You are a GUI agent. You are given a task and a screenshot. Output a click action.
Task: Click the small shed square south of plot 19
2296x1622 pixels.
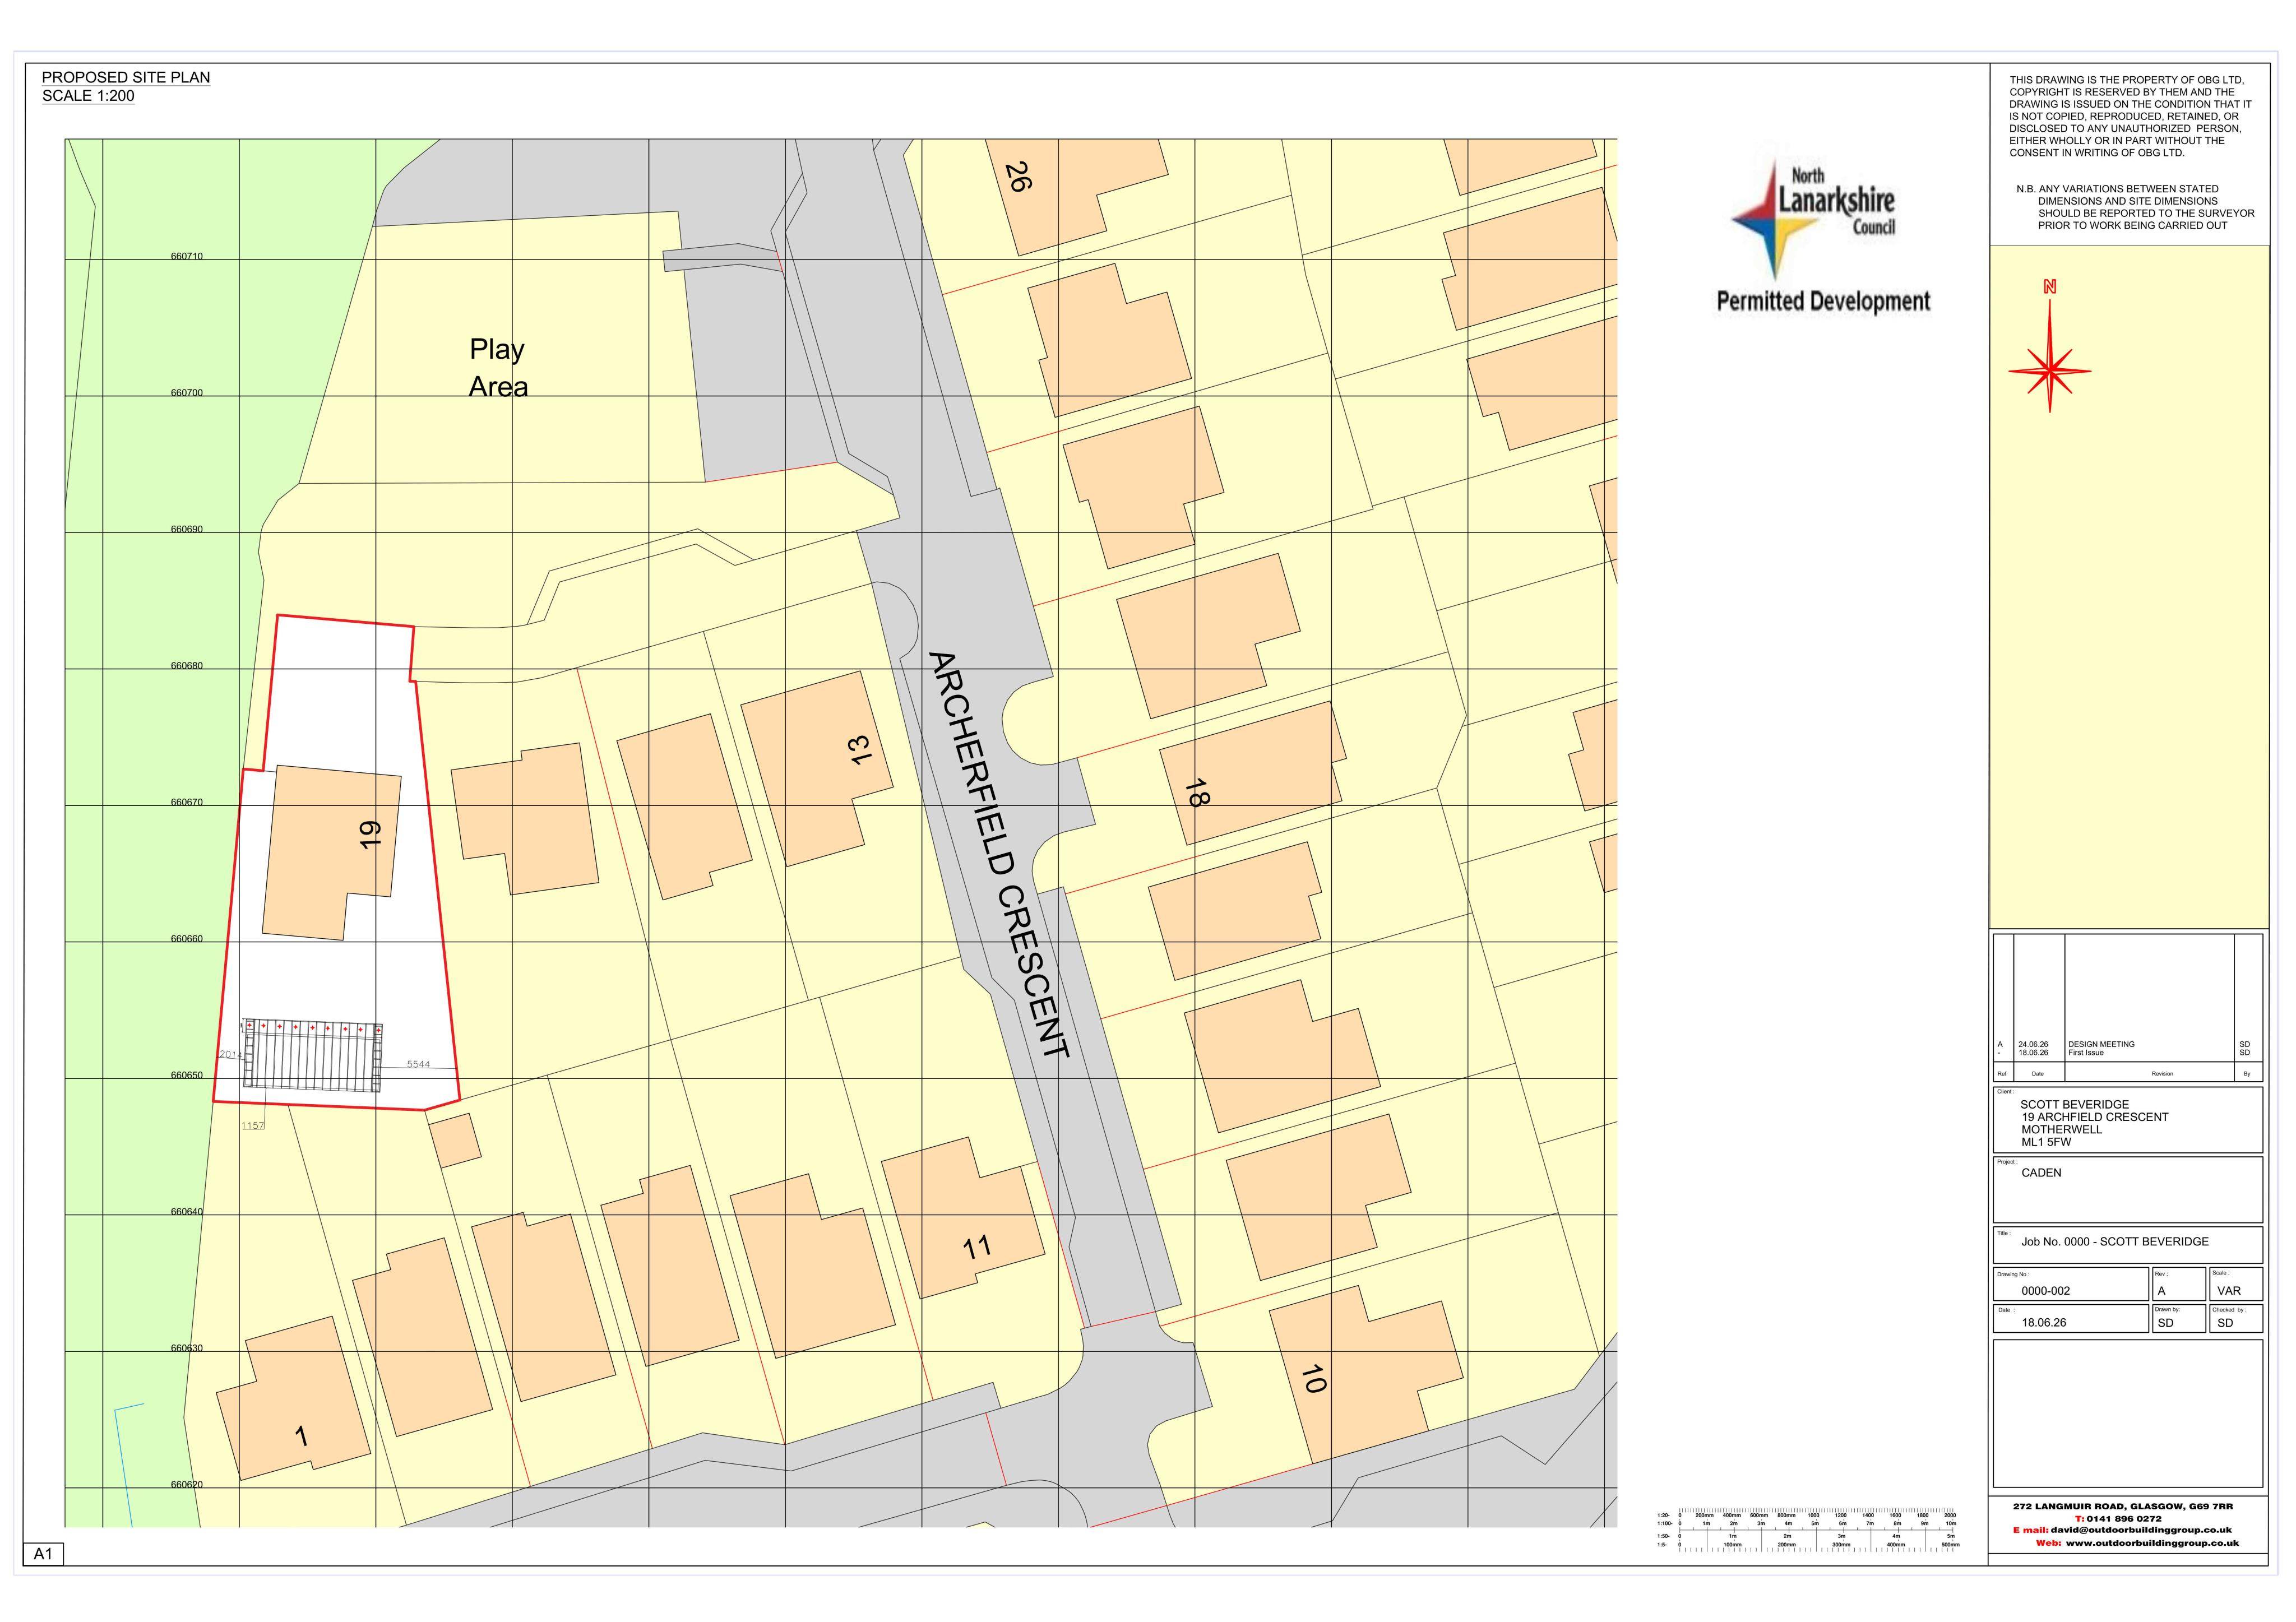(x=455, y=1140)
